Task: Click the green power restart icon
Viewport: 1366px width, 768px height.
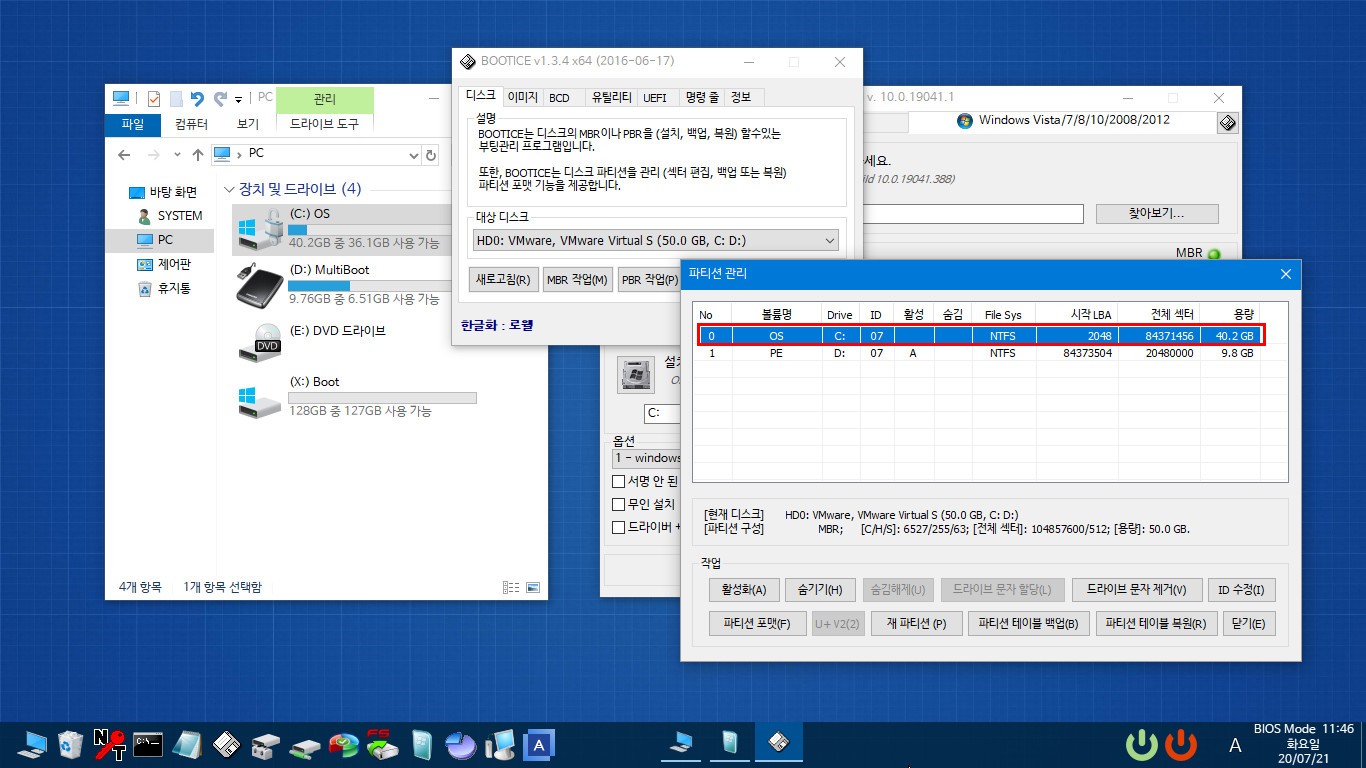Action: (1141, 744)
